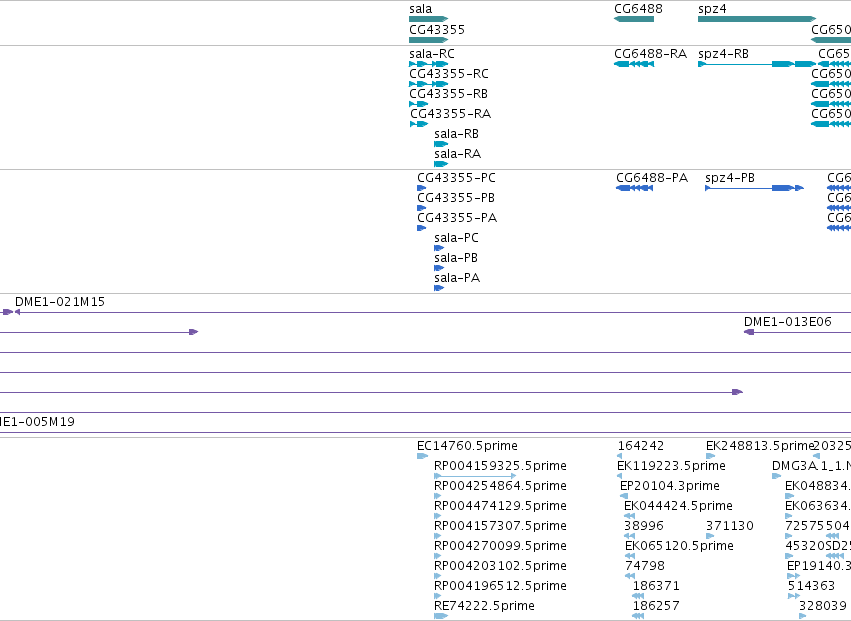Click the sala-PA protein label

457,278
